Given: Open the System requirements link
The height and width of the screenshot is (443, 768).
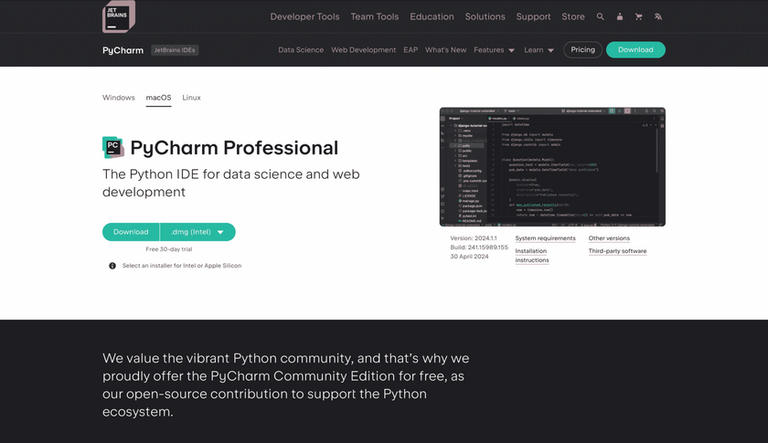Looking at the screenshot, I should [x=545, y=238].
